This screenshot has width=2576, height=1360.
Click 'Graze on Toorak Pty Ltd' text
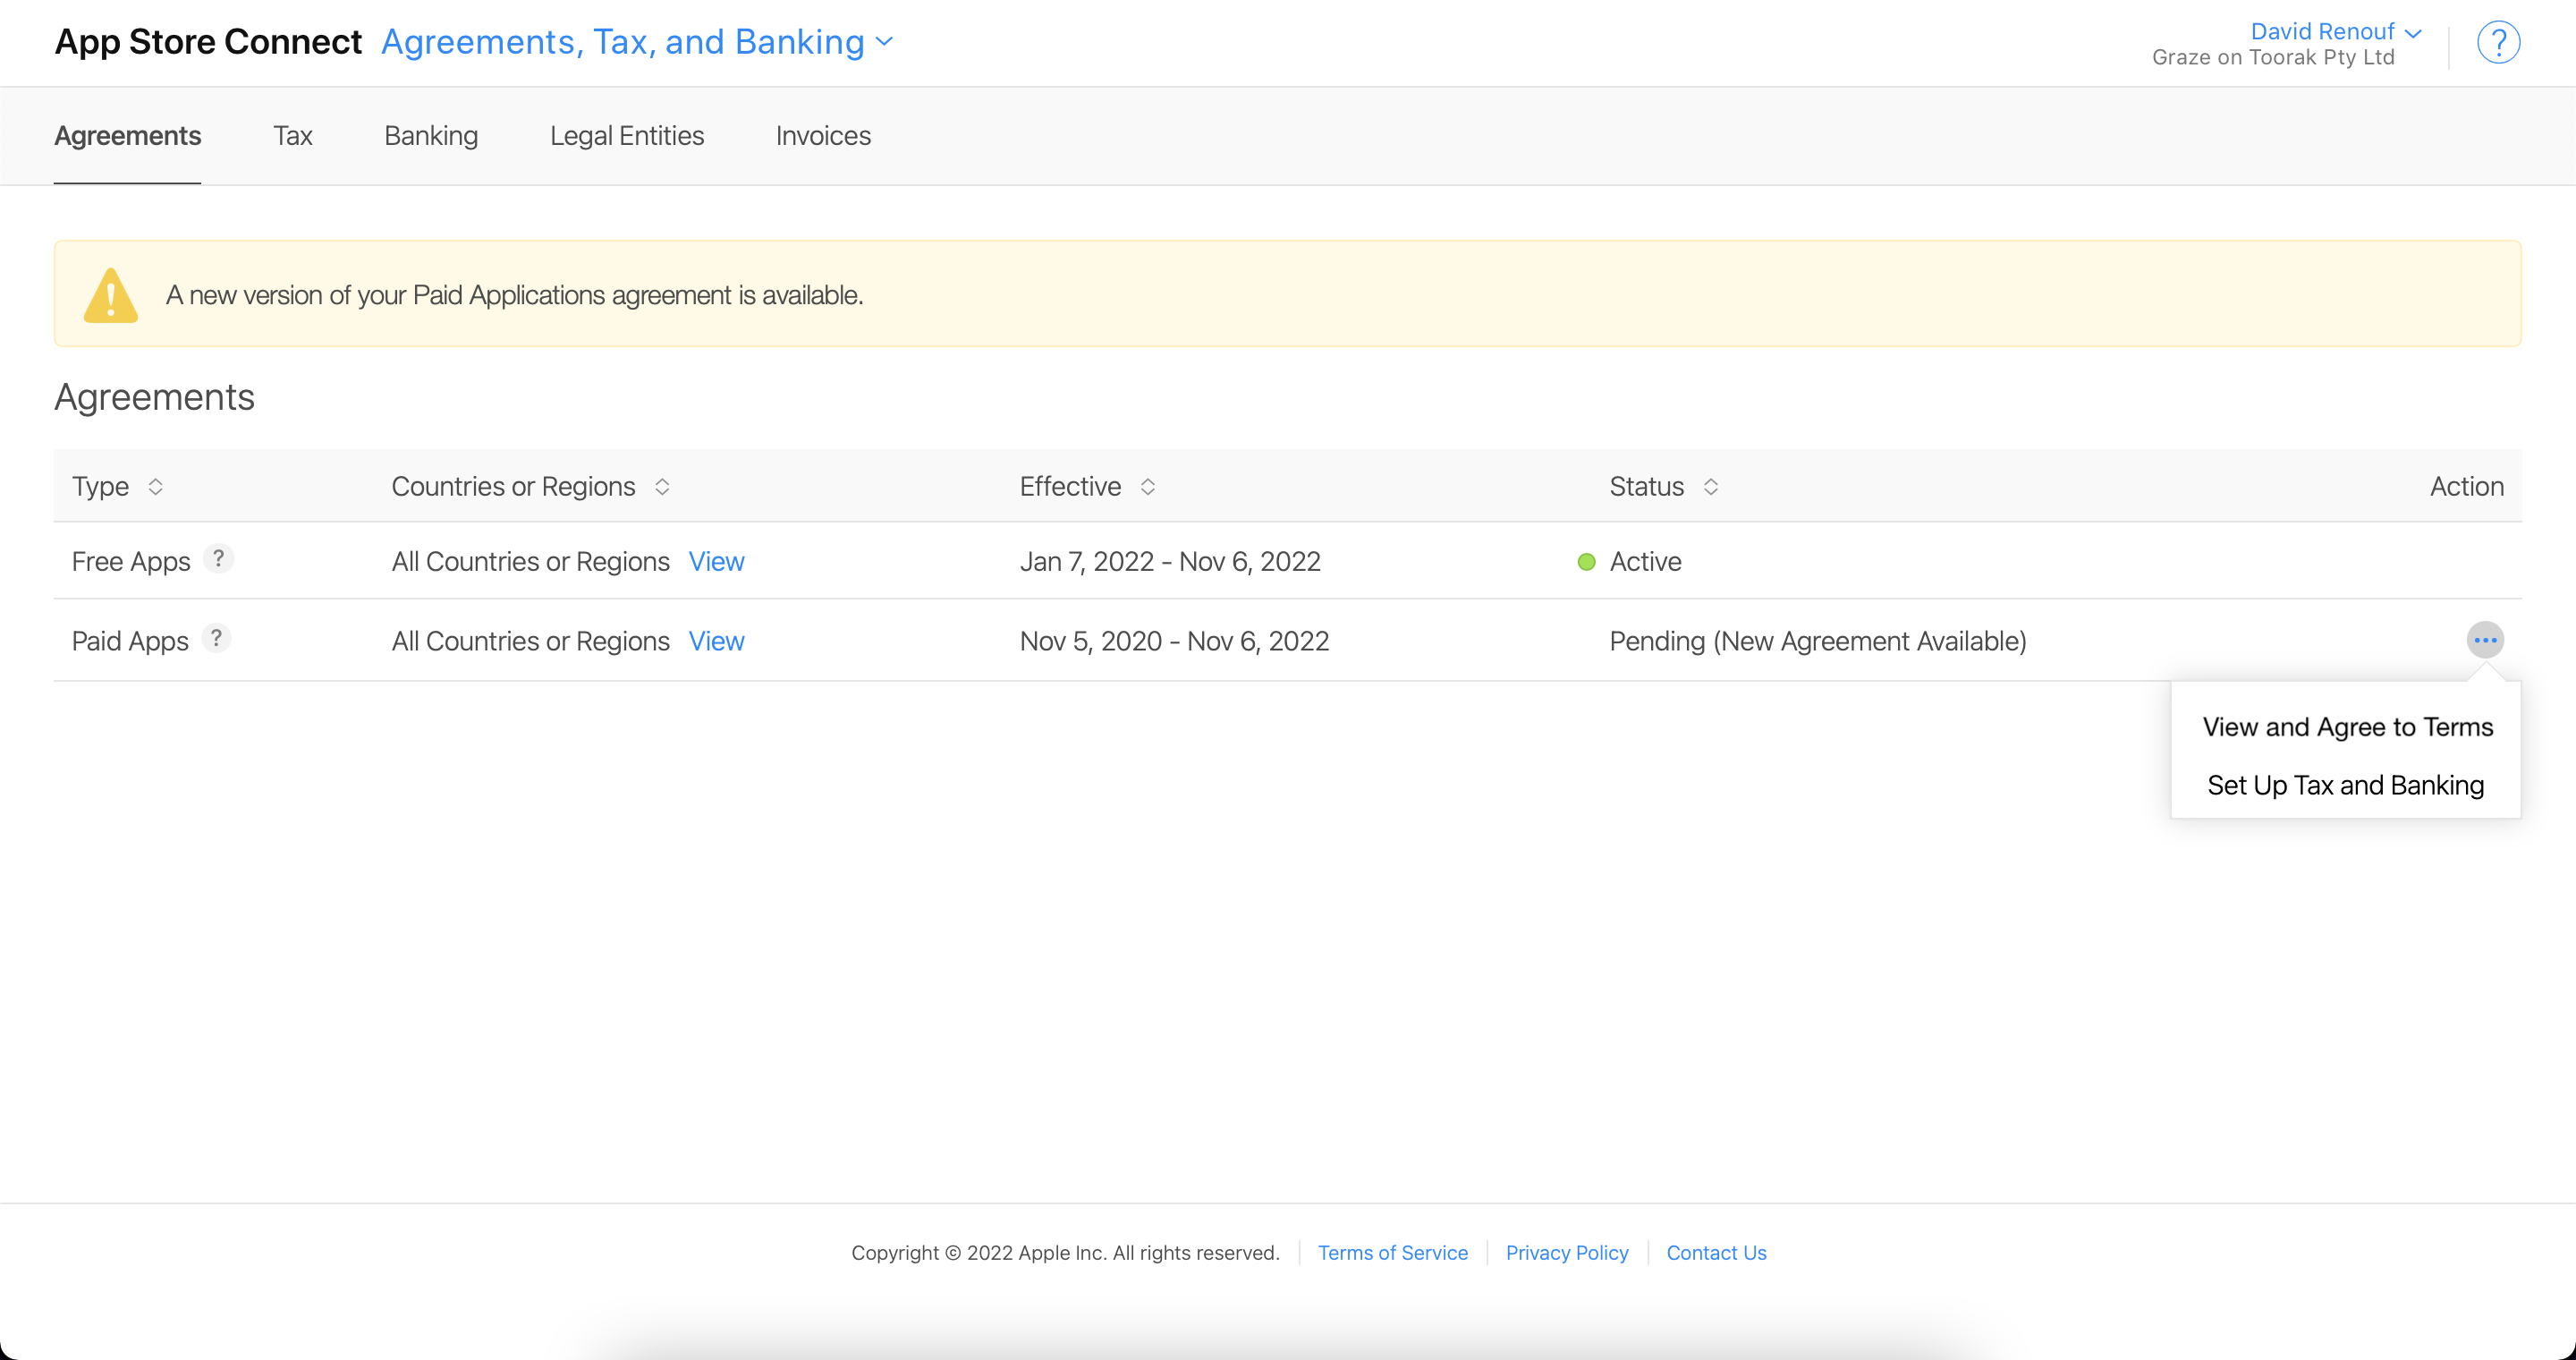click(x=2272, y=58)
